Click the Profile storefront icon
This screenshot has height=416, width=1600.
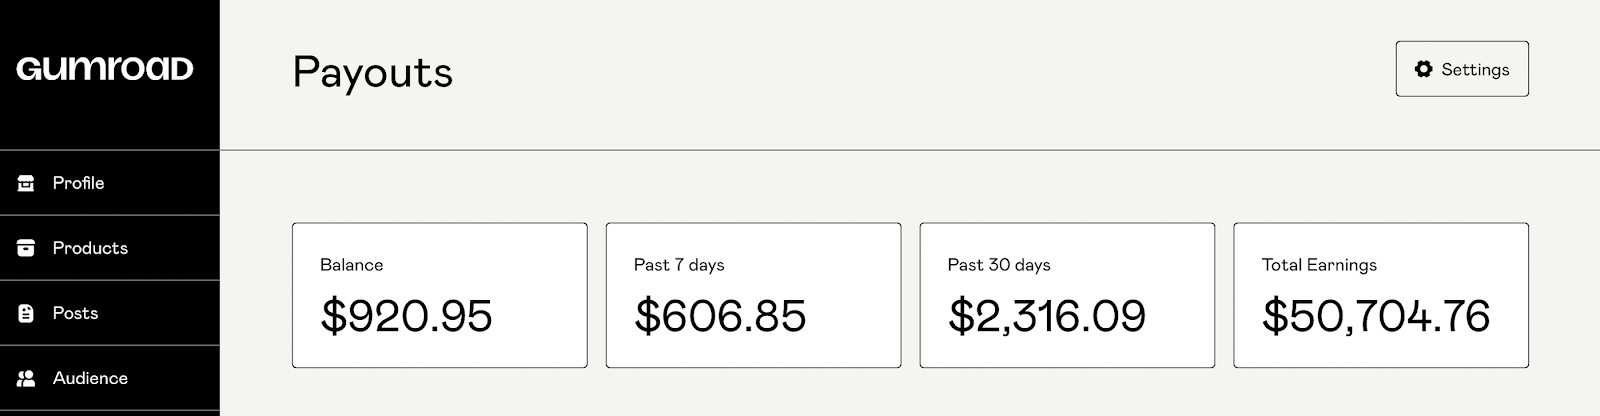coord(27,183)
